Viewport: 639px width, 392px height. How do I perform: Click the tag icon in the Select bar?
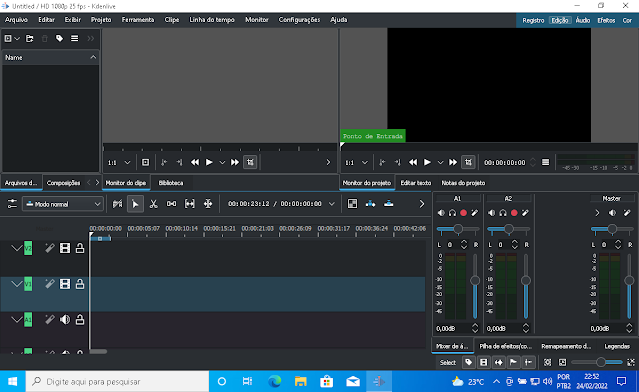pyautogui.click(x=469, y=362)
